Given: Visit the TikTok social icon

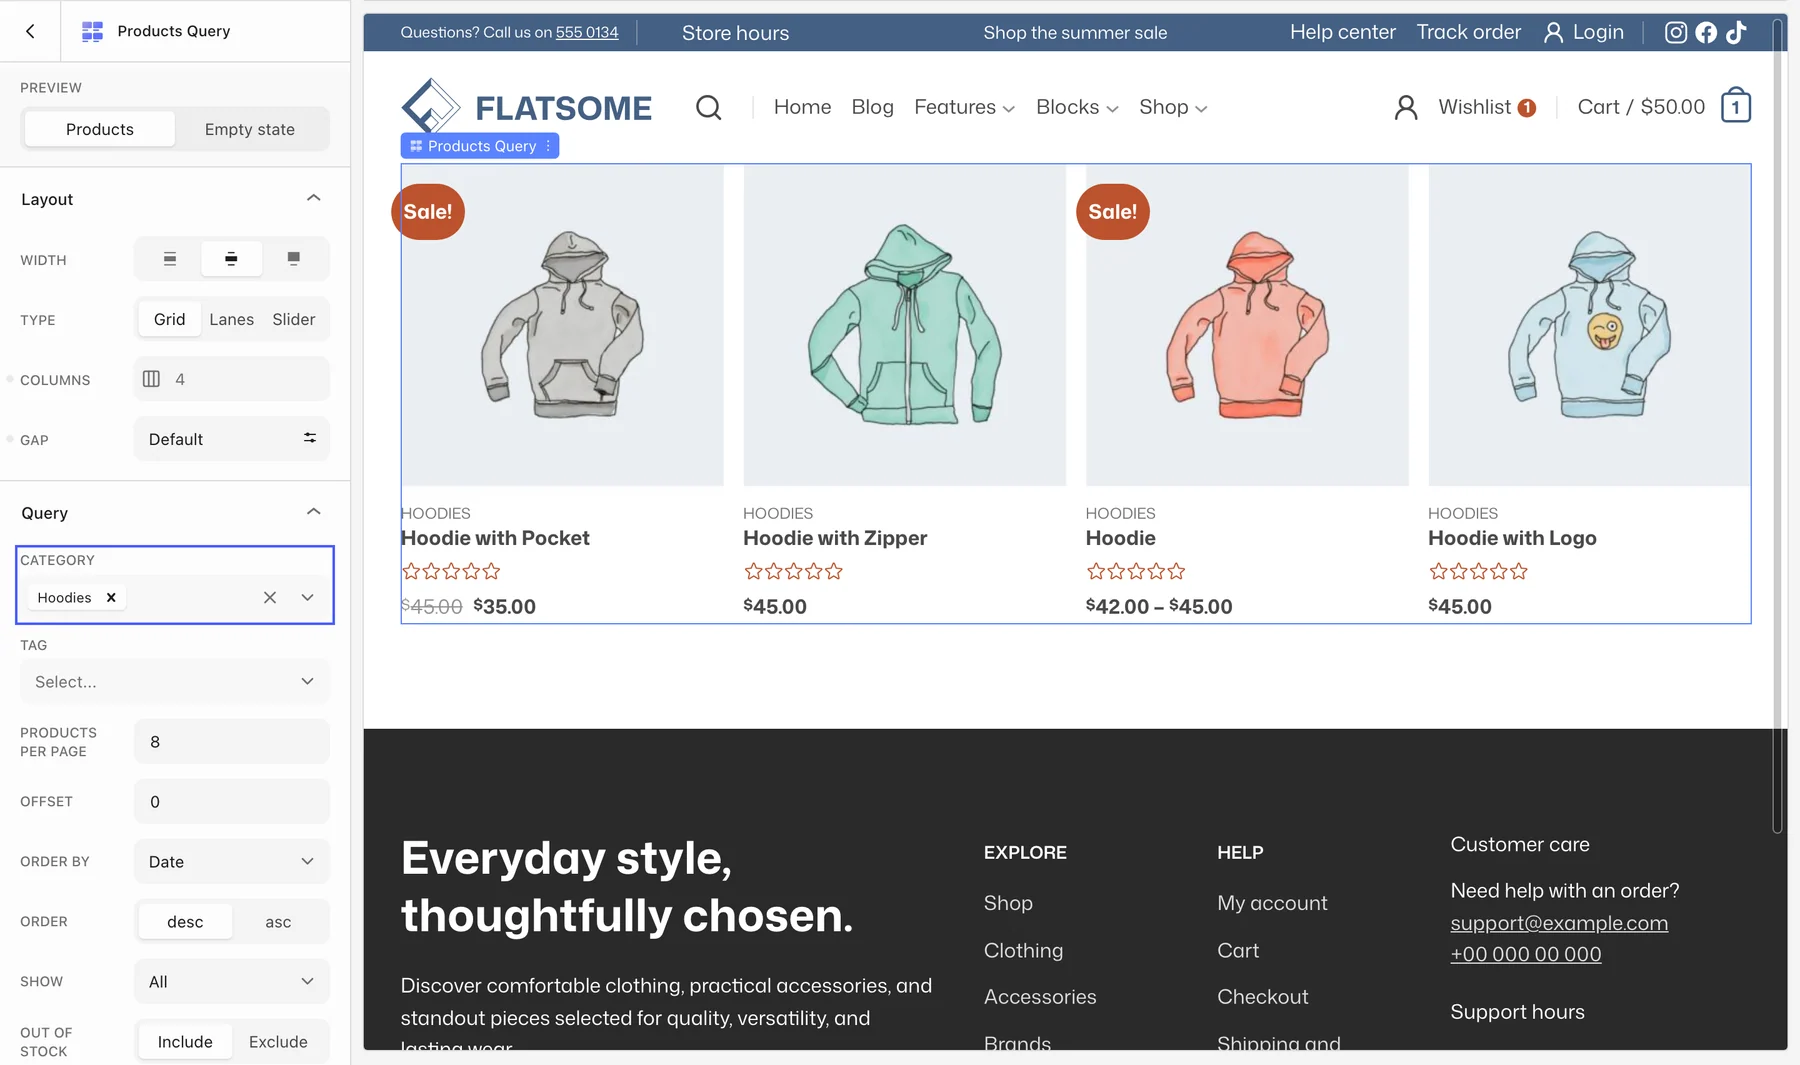Looking at the screenshot, I should pyautogui.click(x=1736, y=32).
